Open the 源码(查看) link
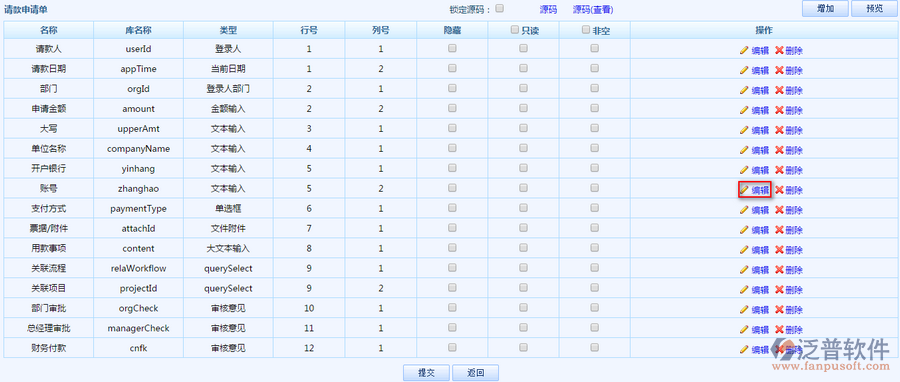The image size is (900, 382). click(594, 9)
